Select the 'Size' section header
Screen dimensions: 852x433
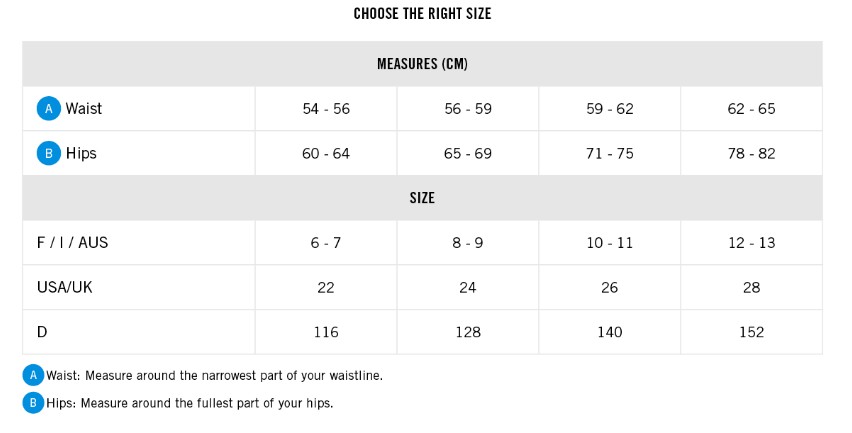click(x=422, y=198)
